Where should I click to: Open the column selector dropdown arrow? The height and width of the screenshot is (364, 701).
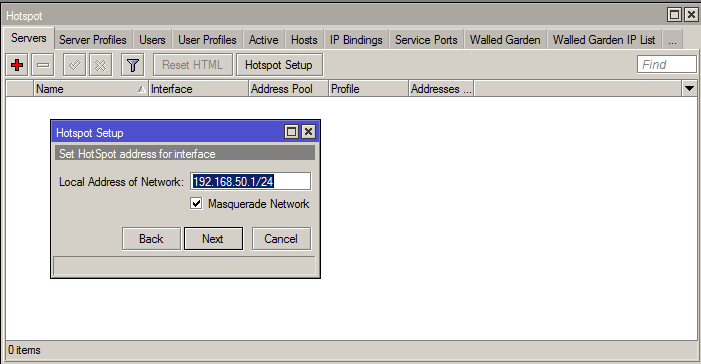pos(689,89)
